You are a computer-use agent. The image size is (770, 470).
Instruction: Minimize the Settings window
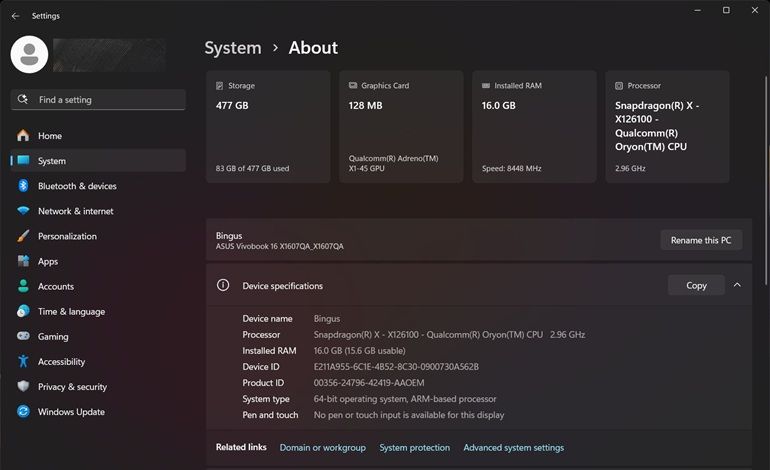[x=697, y=10]
